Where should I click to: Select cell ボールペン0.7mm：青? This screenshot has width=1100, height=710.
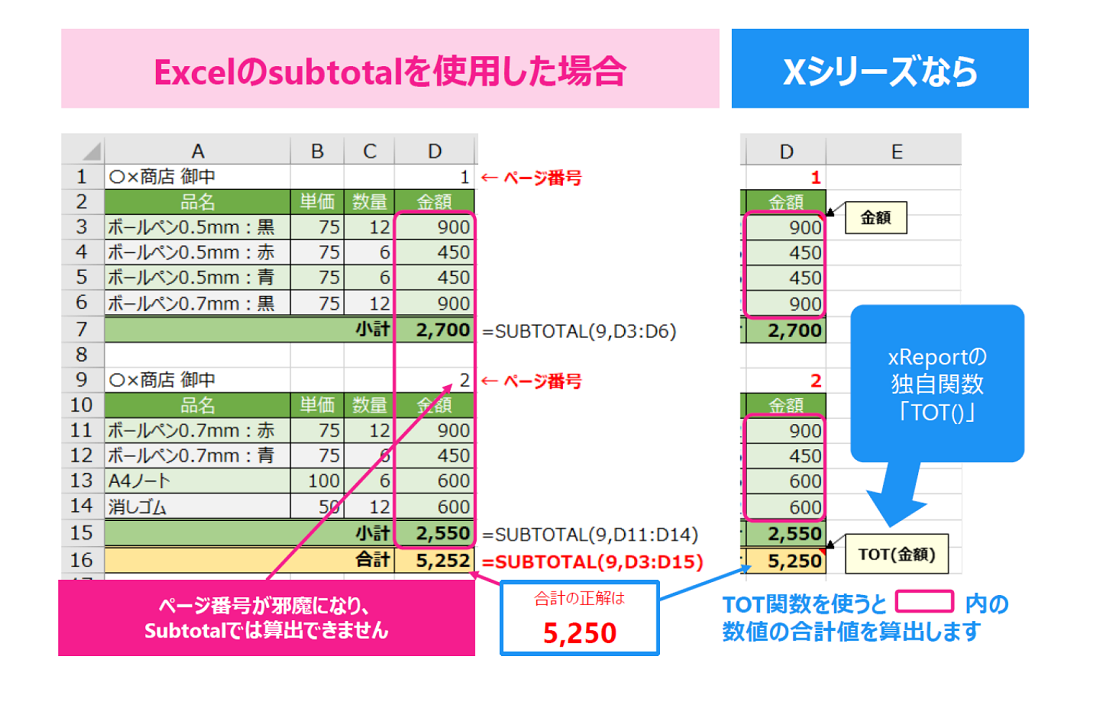tap(197, 455)
